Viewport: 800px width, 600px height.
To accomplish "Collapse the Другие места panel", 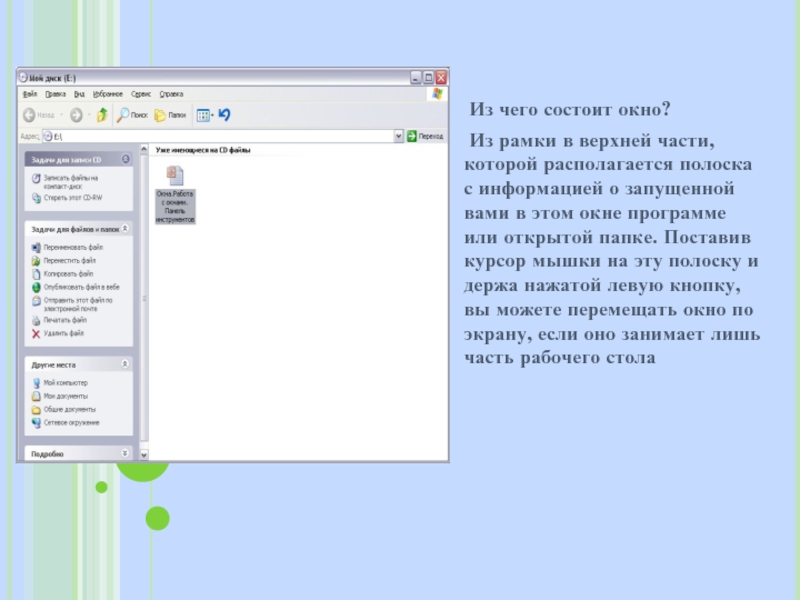I will click(x=125, y=365).
